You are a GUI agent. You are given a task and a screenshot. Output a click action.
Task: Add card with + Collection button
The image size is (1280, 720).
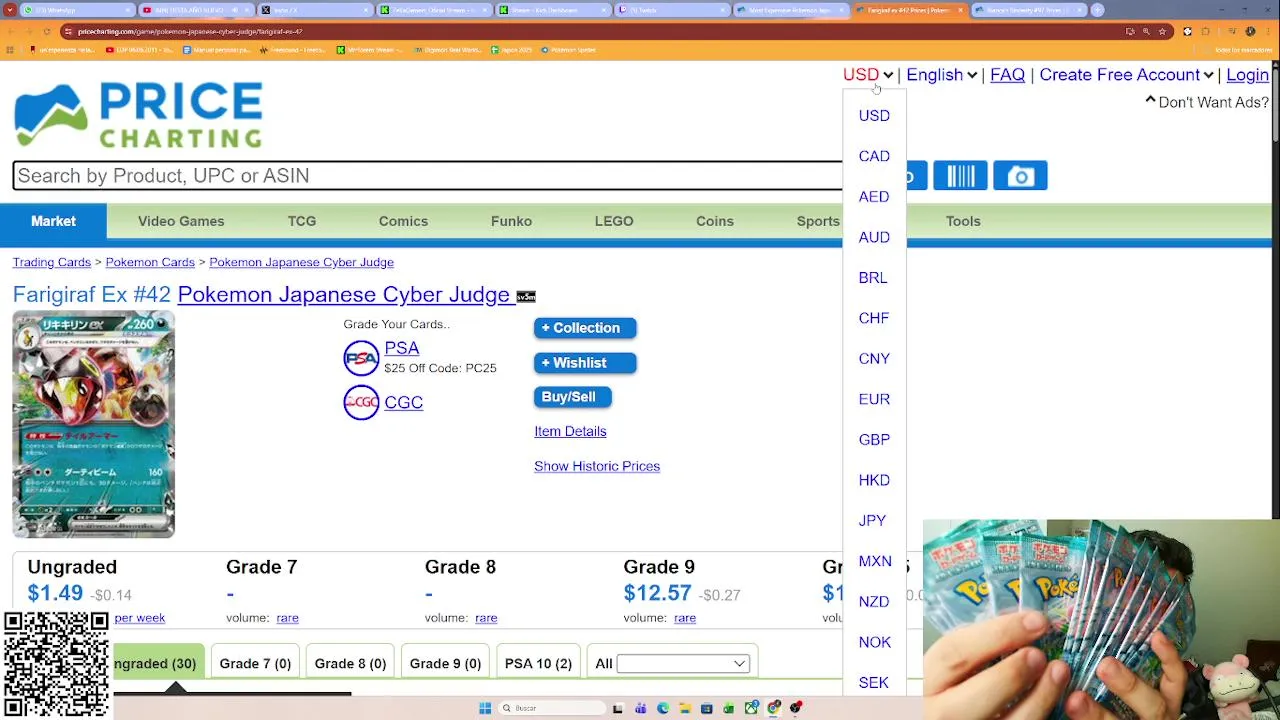pyautogui.click(x=585, y=328)
